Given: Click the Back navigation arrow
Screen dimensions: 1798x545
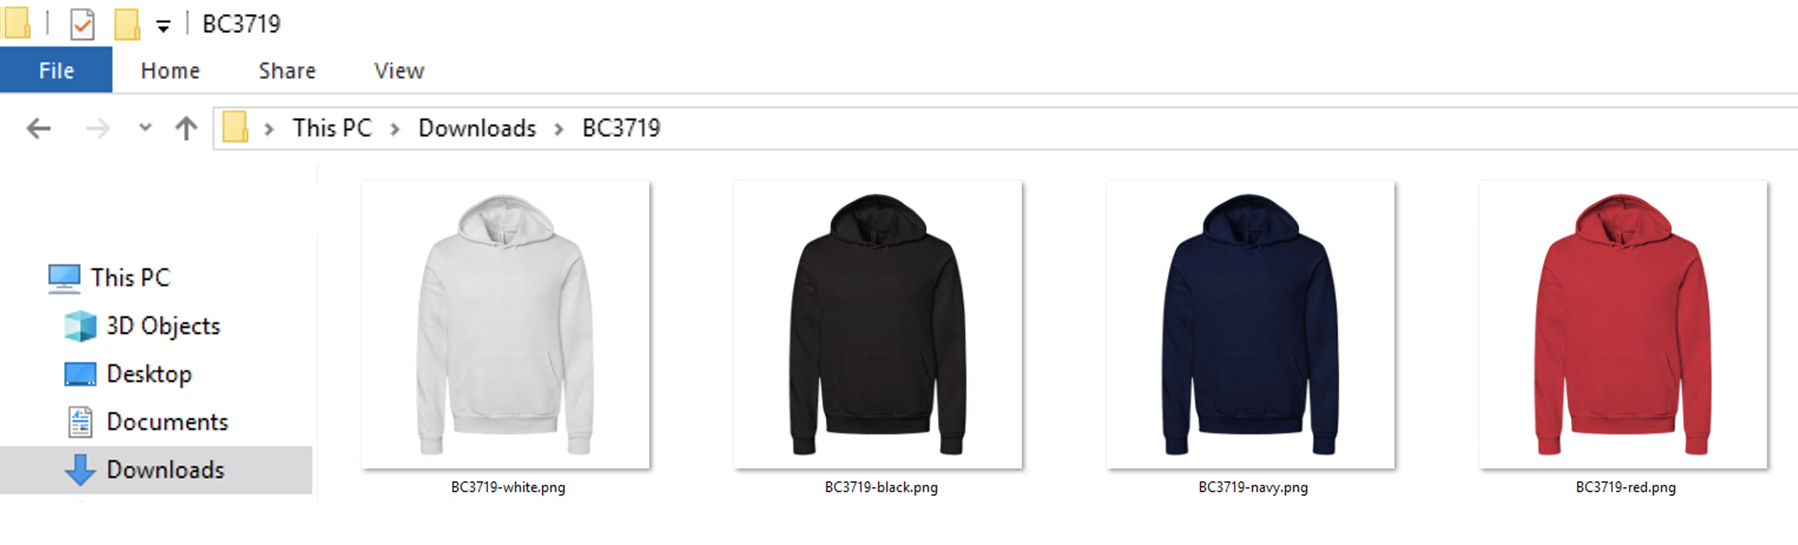Looking at the screenshot, I should coord(38,128).
